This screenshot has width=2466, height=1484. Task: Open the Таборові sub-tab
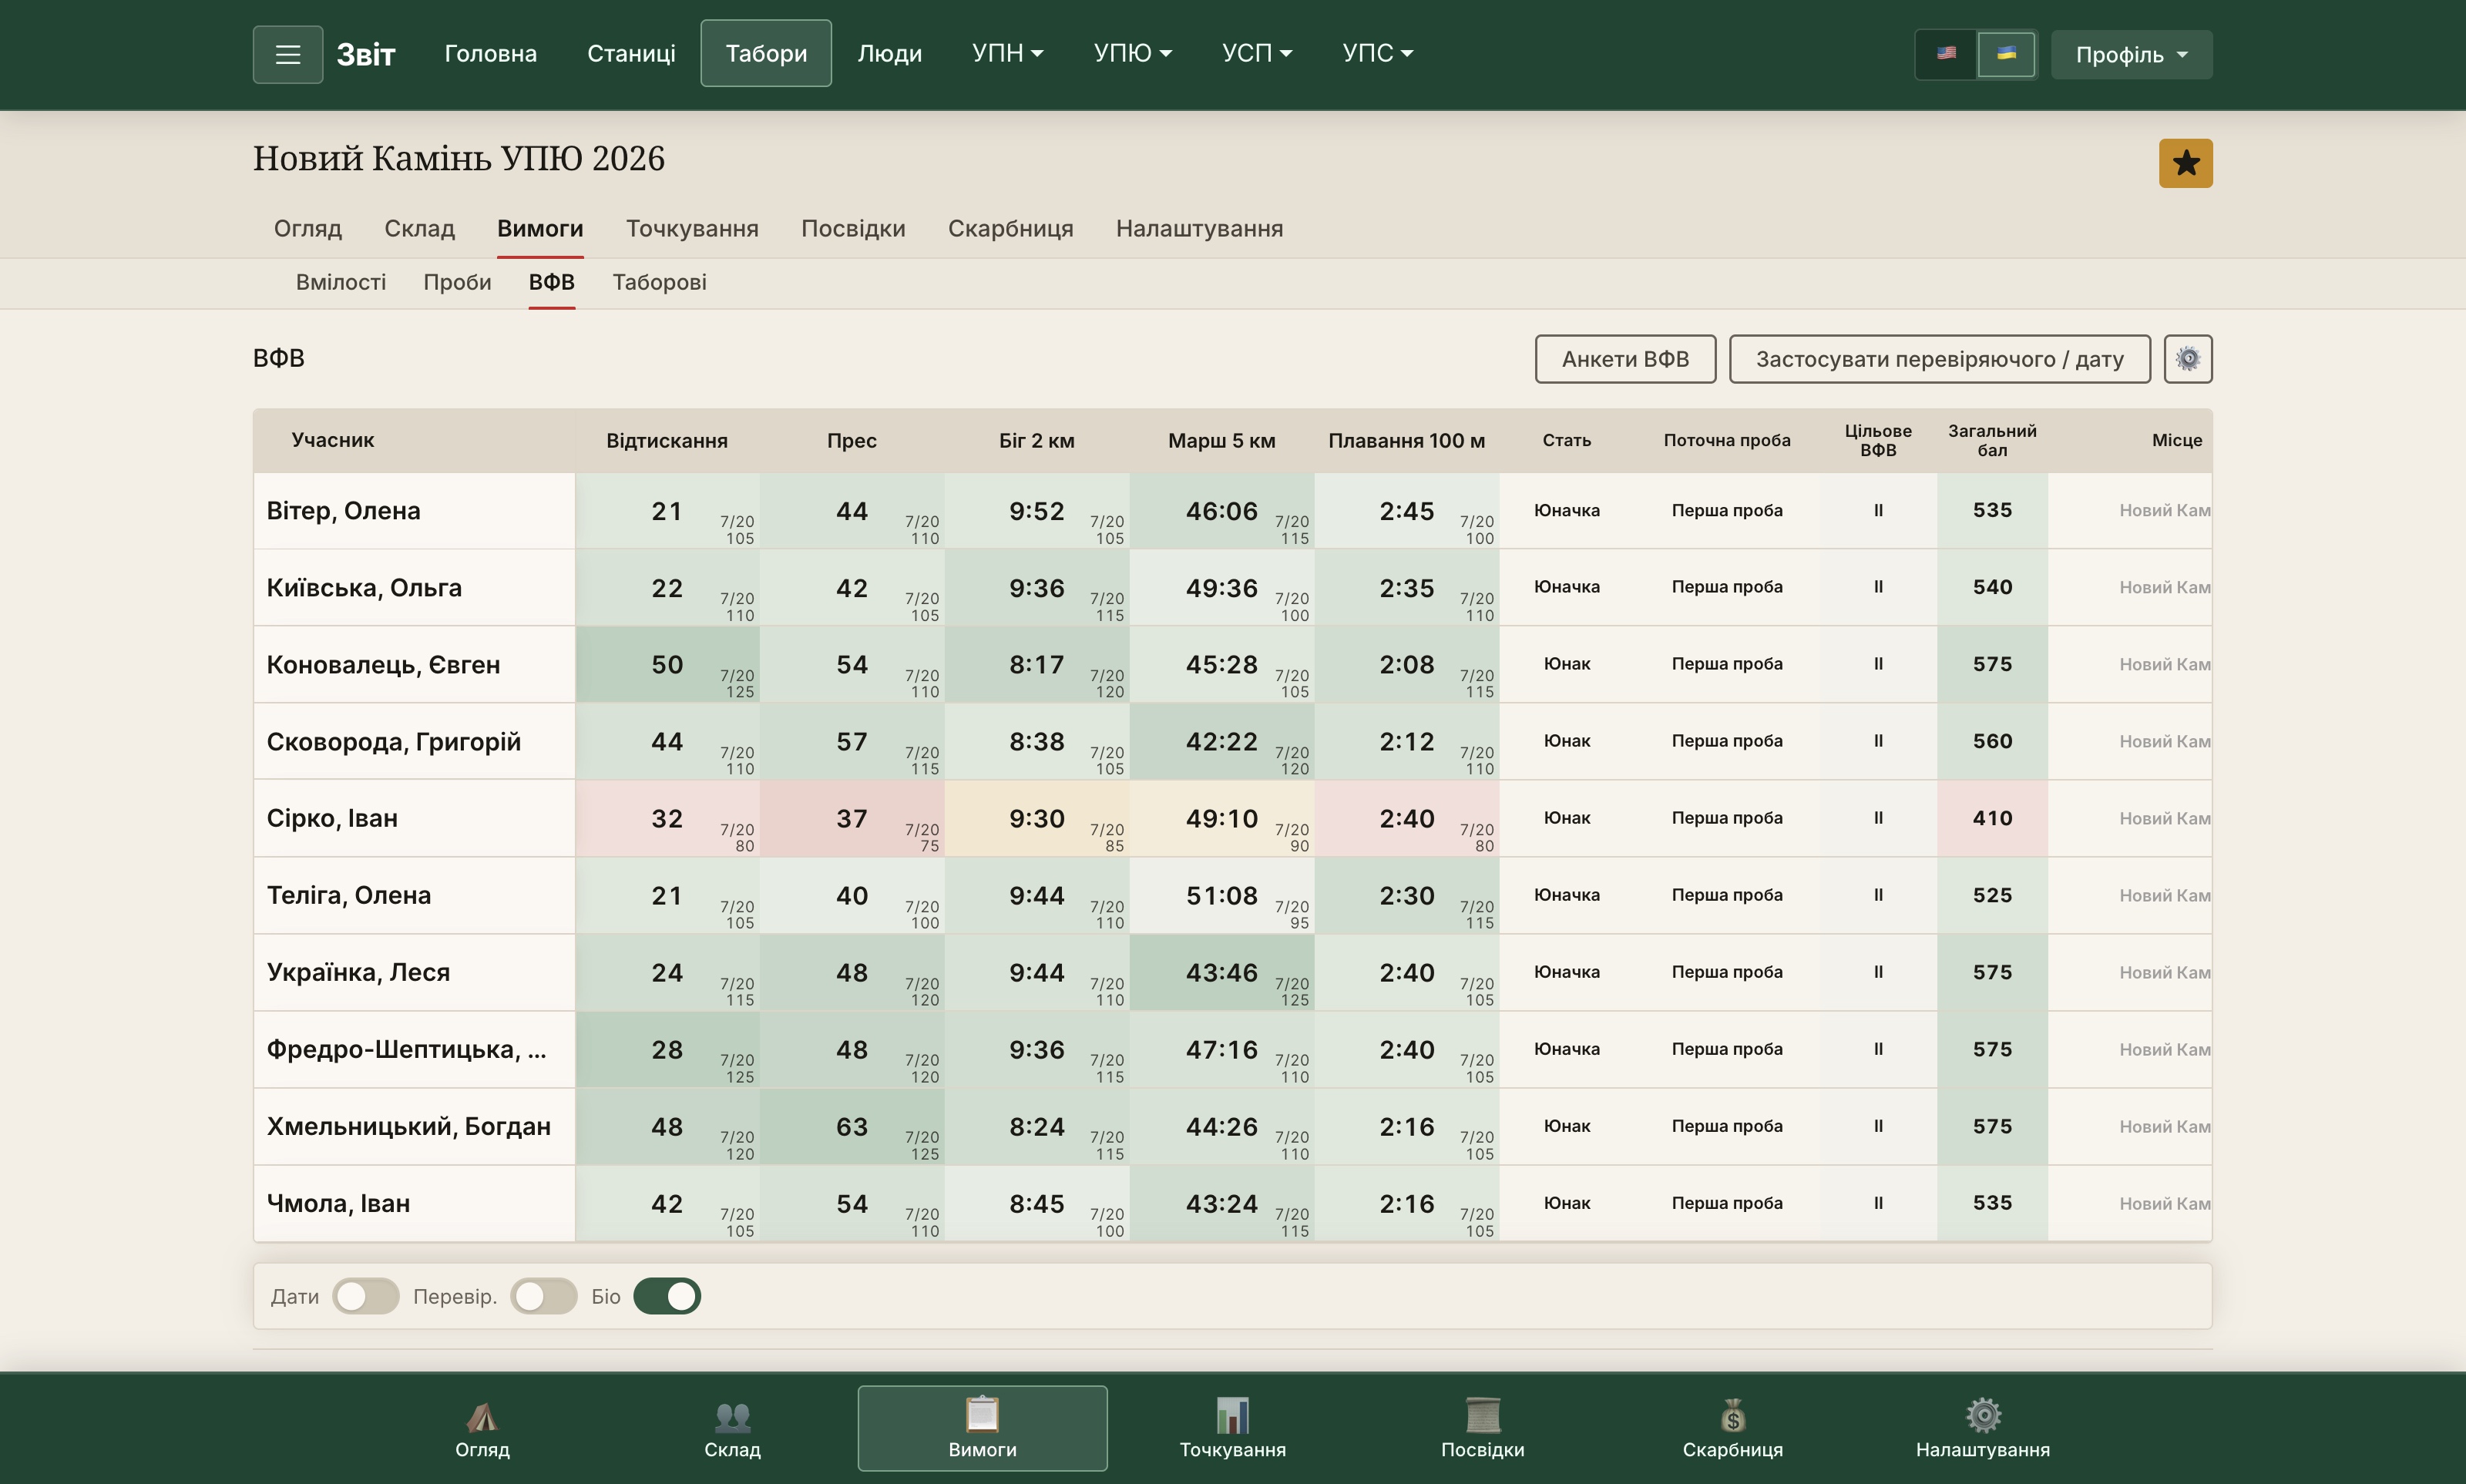(659, 282)
